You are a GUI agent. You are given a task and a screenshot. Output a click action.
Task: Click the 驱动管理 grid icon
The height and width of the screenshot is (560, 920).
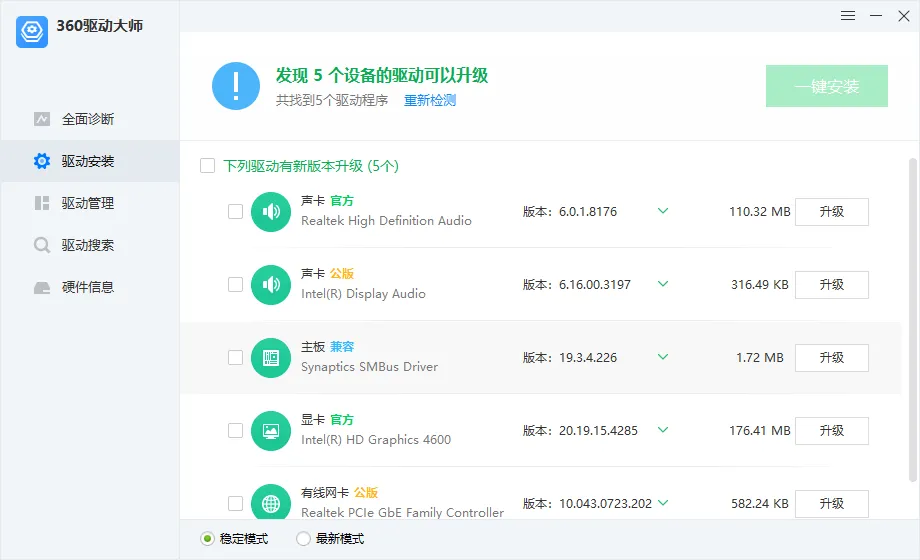tap(42, 203)
